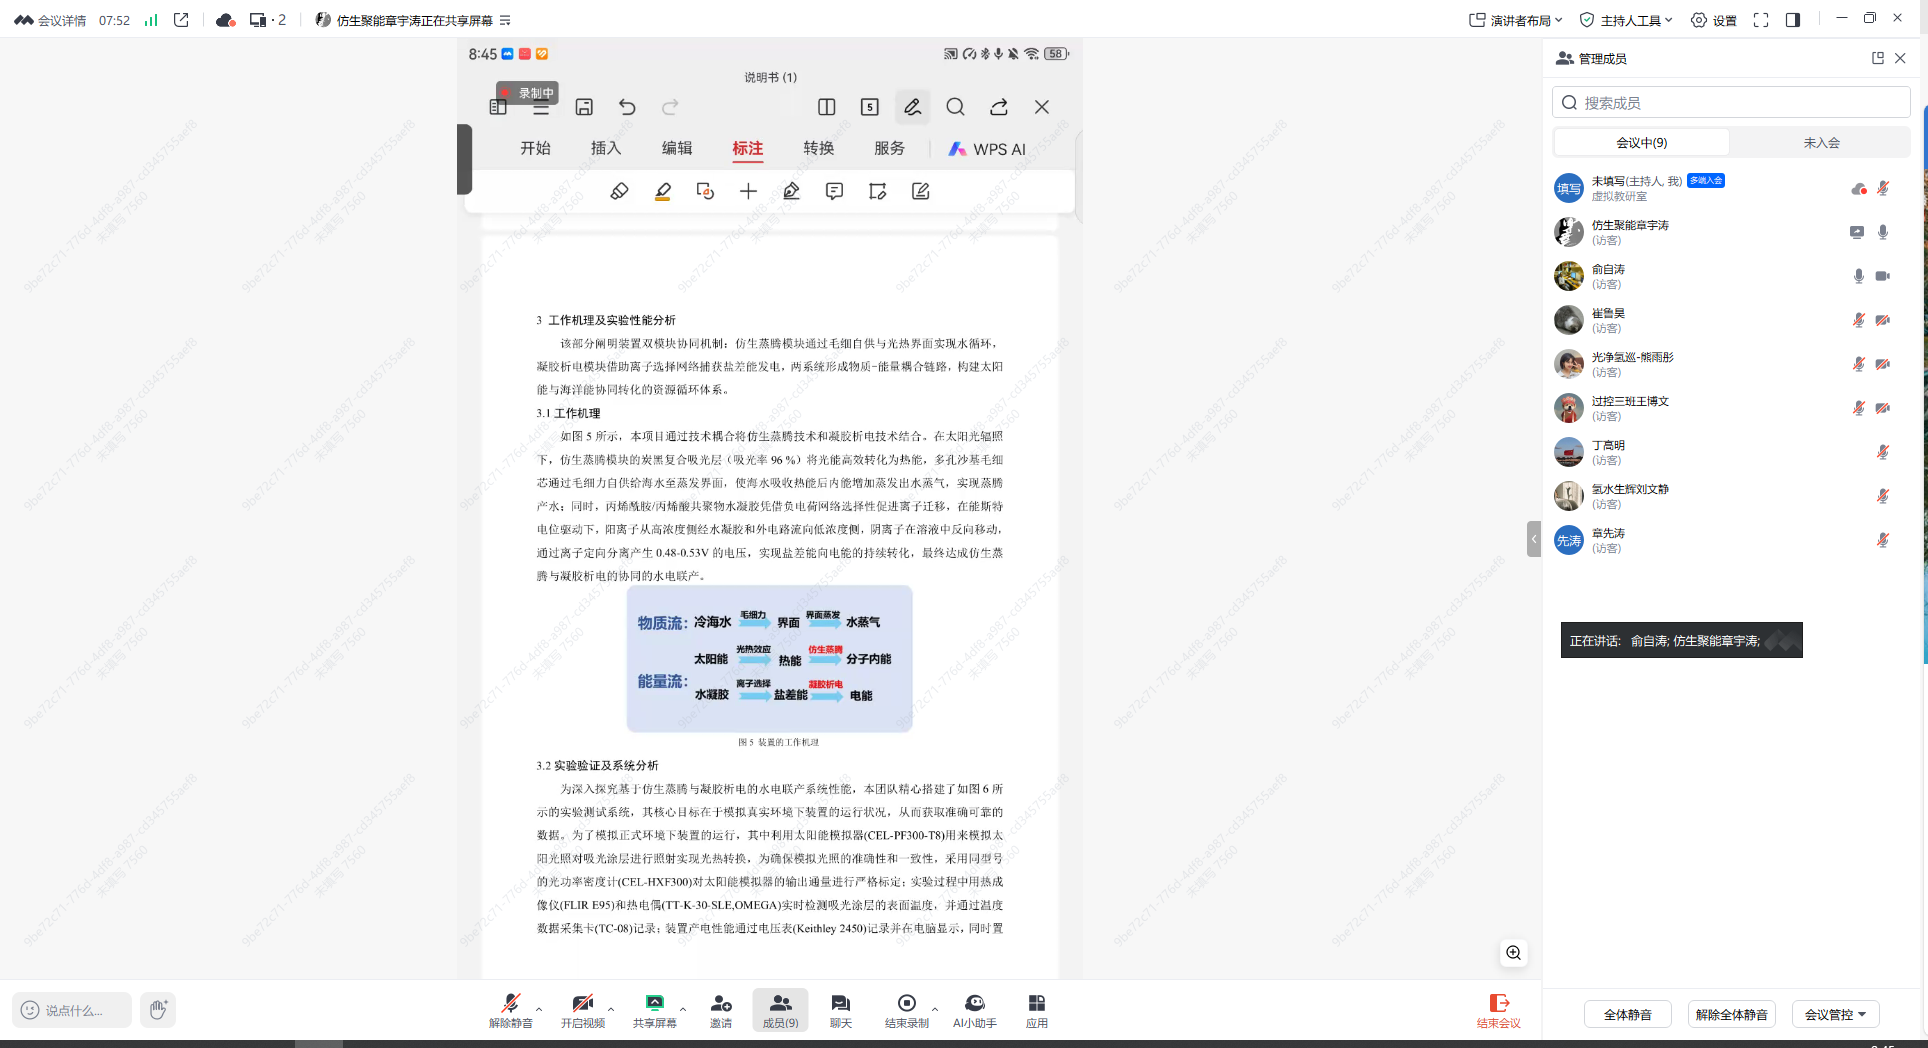Open the WPS split view icon
Image resolution: width=1928 pixels, height=1048 pixels.
click(827, 107)
